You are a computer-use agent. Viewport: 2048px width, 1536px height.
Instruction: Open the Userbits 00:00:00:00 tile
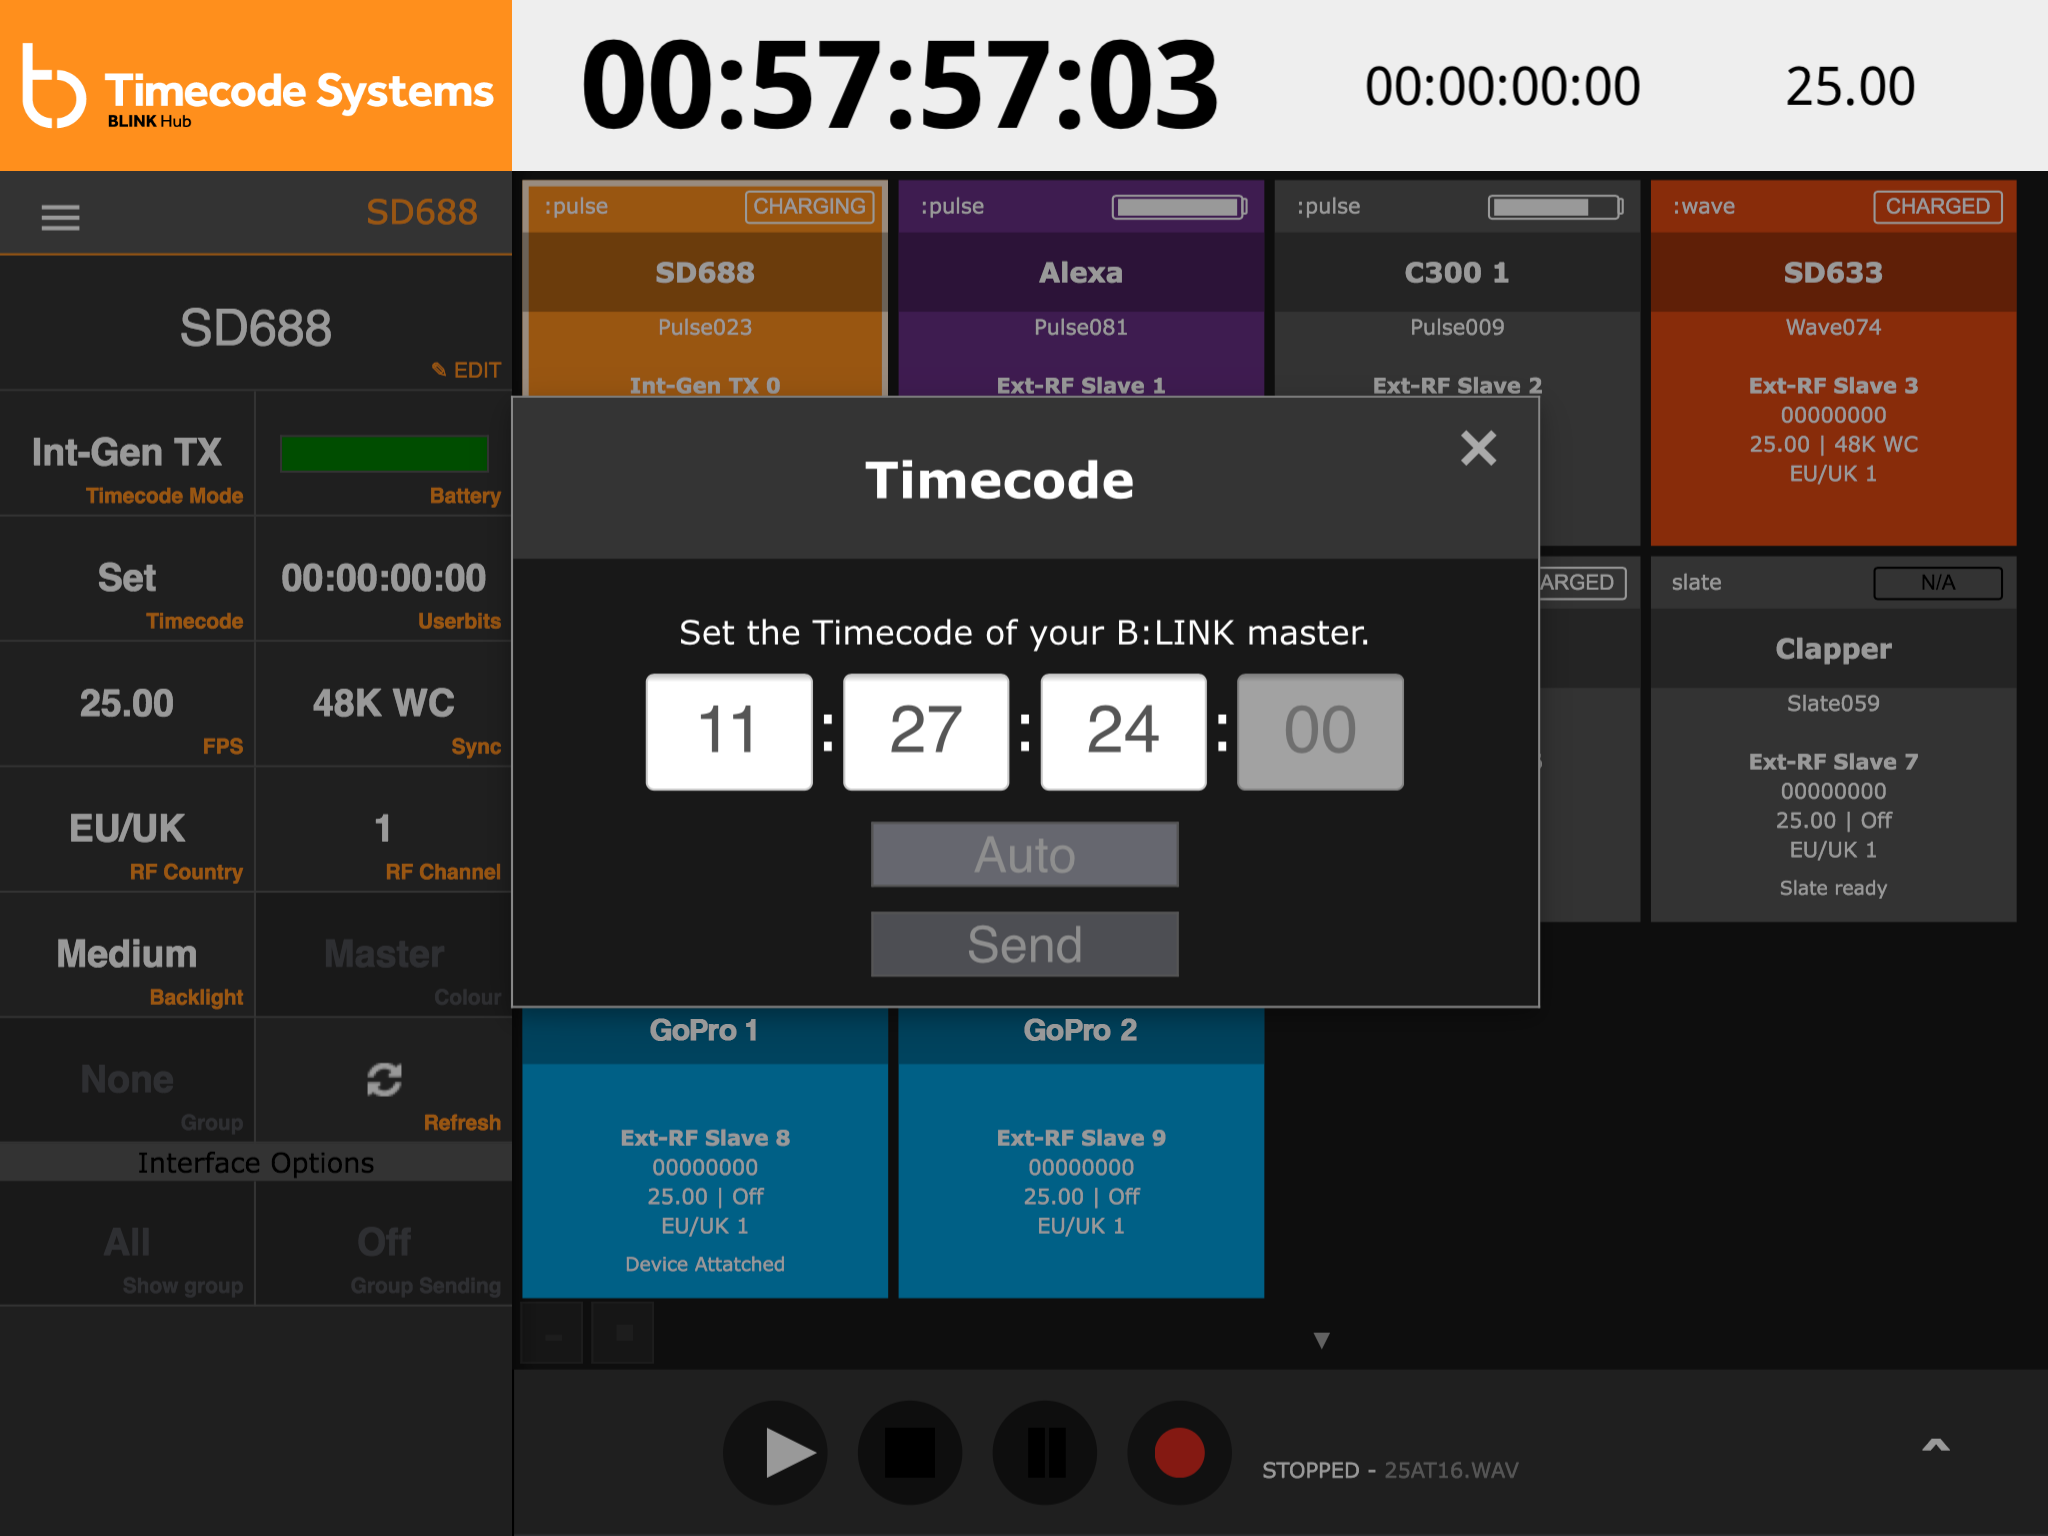tap(384, 579)
